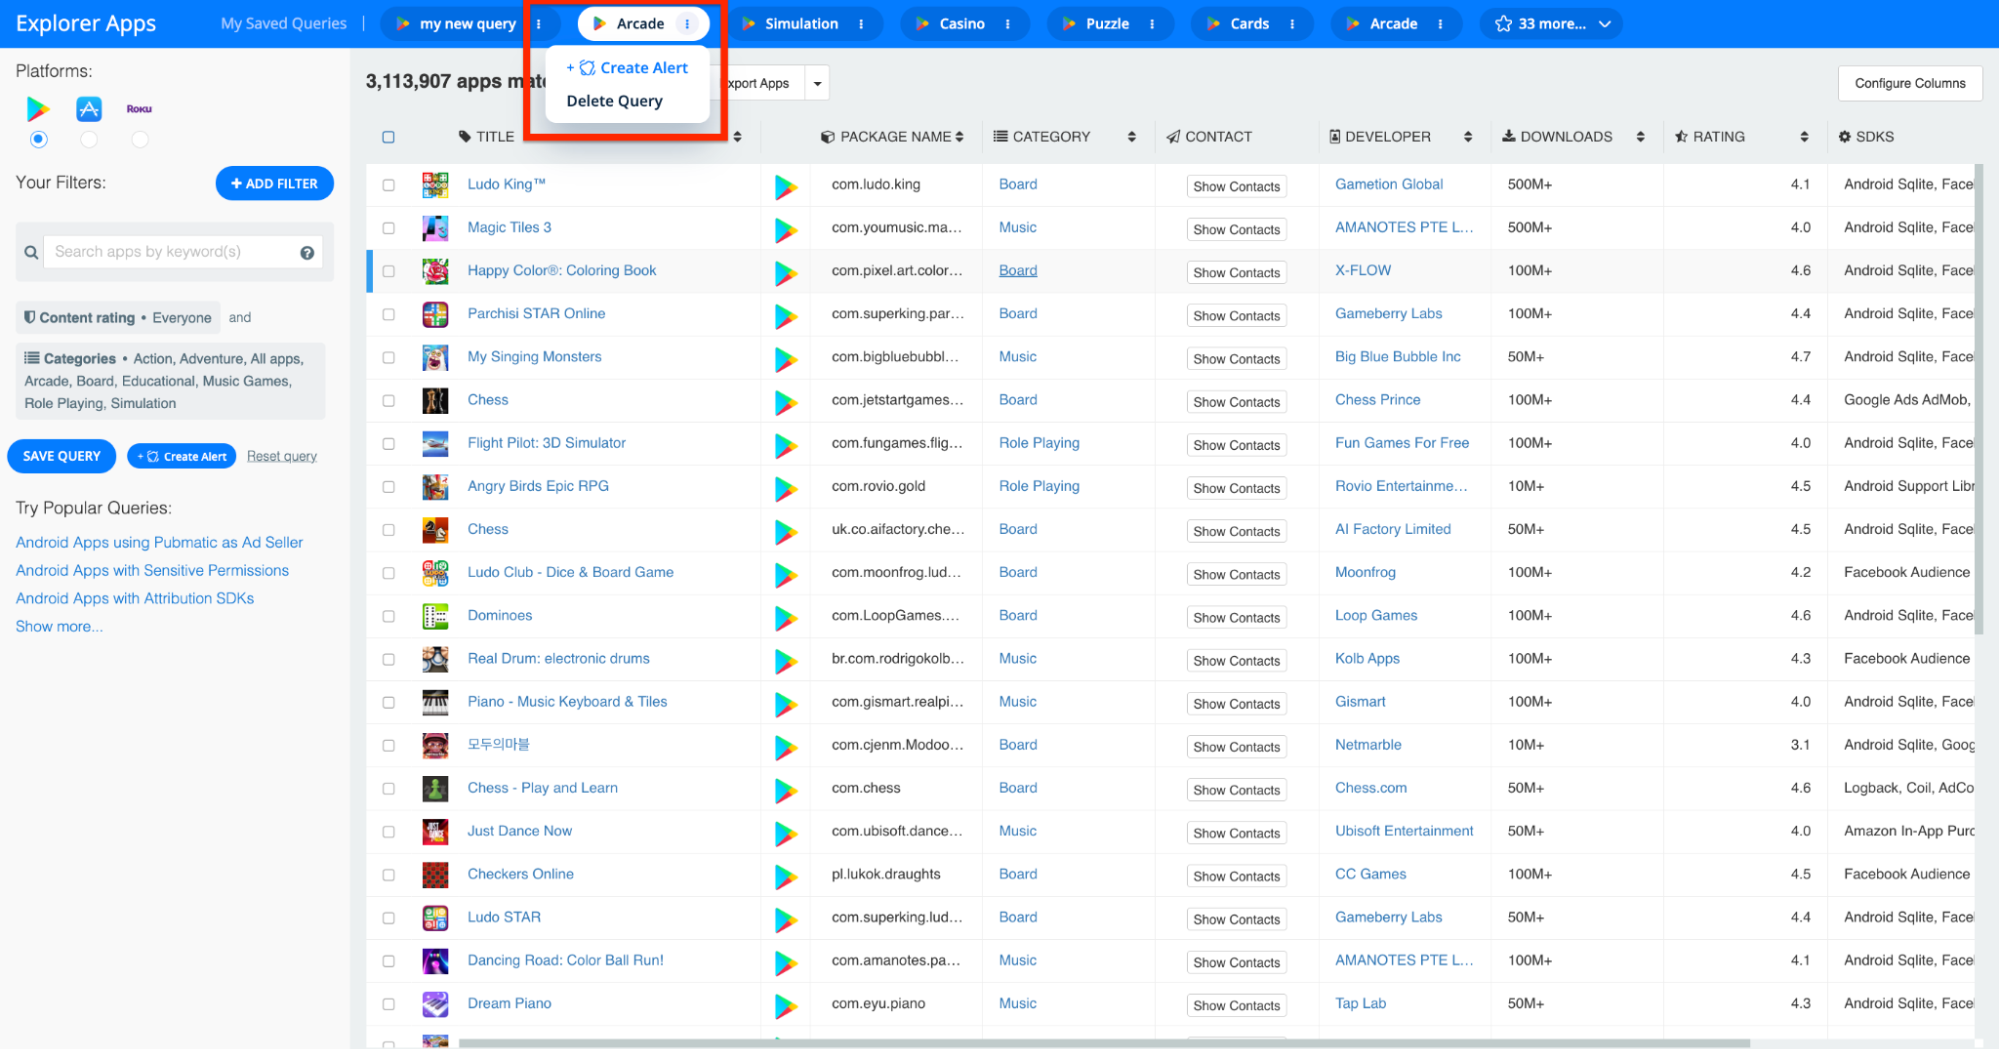Open the My Singing Monsters app icon
This screenshot has height=1050, width=1999.
435,357
